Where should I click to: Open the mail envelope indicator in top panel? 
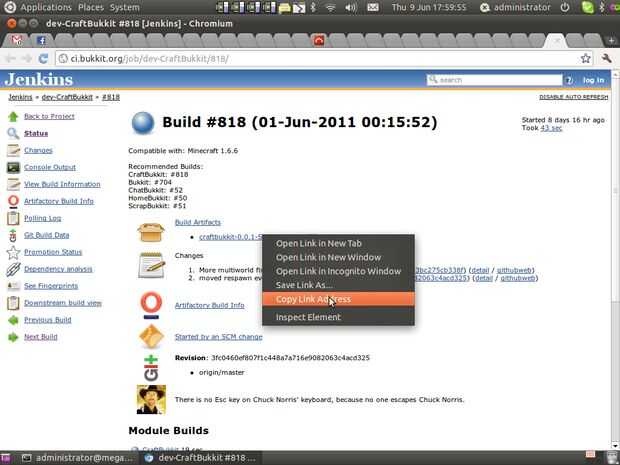(373, 7)
